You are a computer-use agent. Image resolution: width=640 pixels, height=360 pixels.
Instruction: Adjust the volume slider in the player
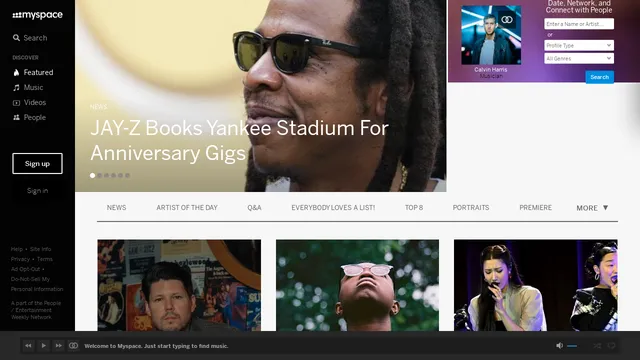point(572,346)
